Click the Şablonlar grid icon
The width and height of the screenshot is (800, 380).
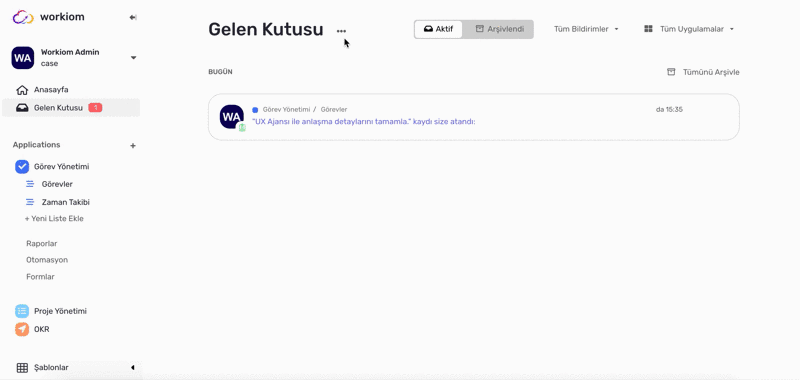(x=22, y=368)
